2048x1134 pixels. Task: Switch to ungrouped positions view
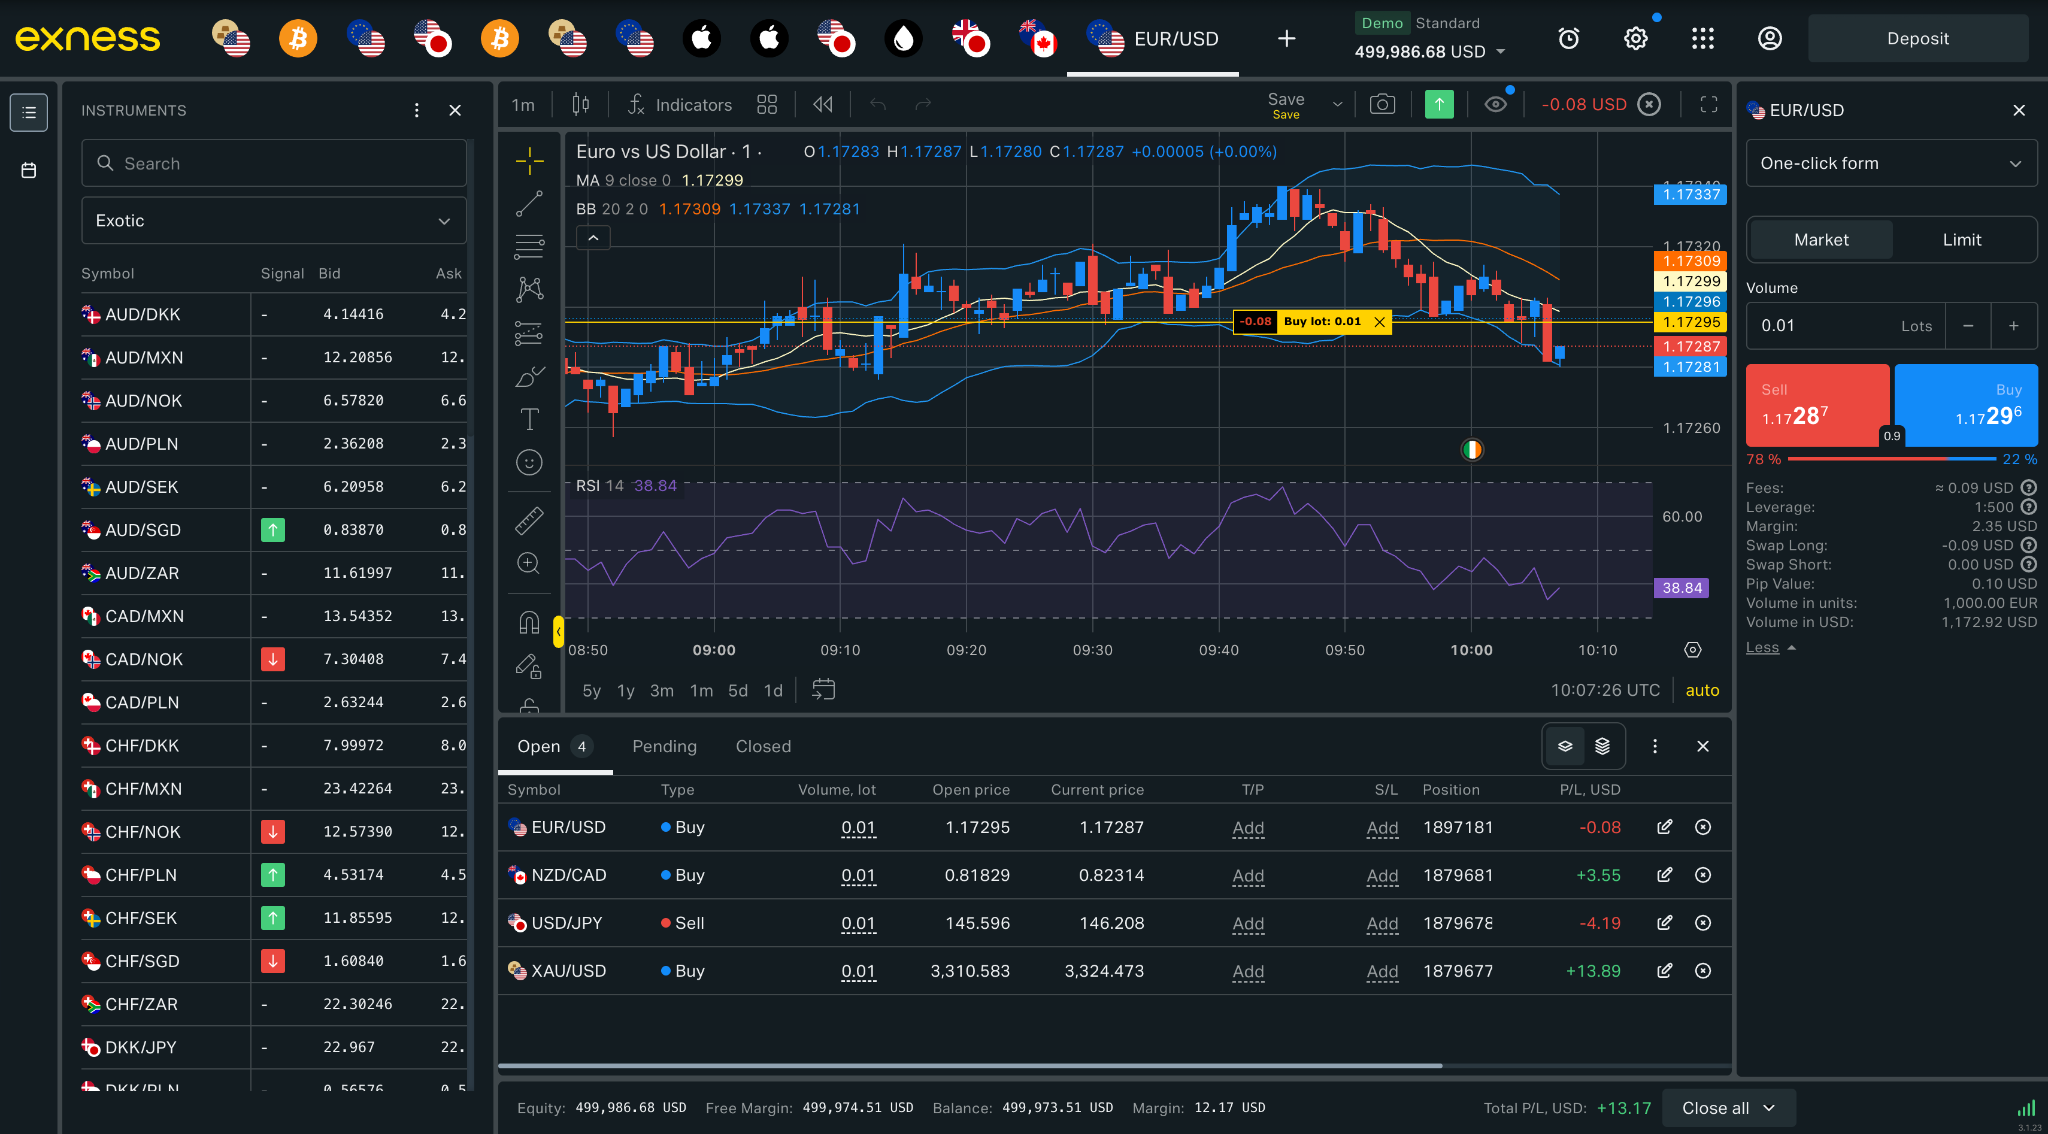[1566, 746]
